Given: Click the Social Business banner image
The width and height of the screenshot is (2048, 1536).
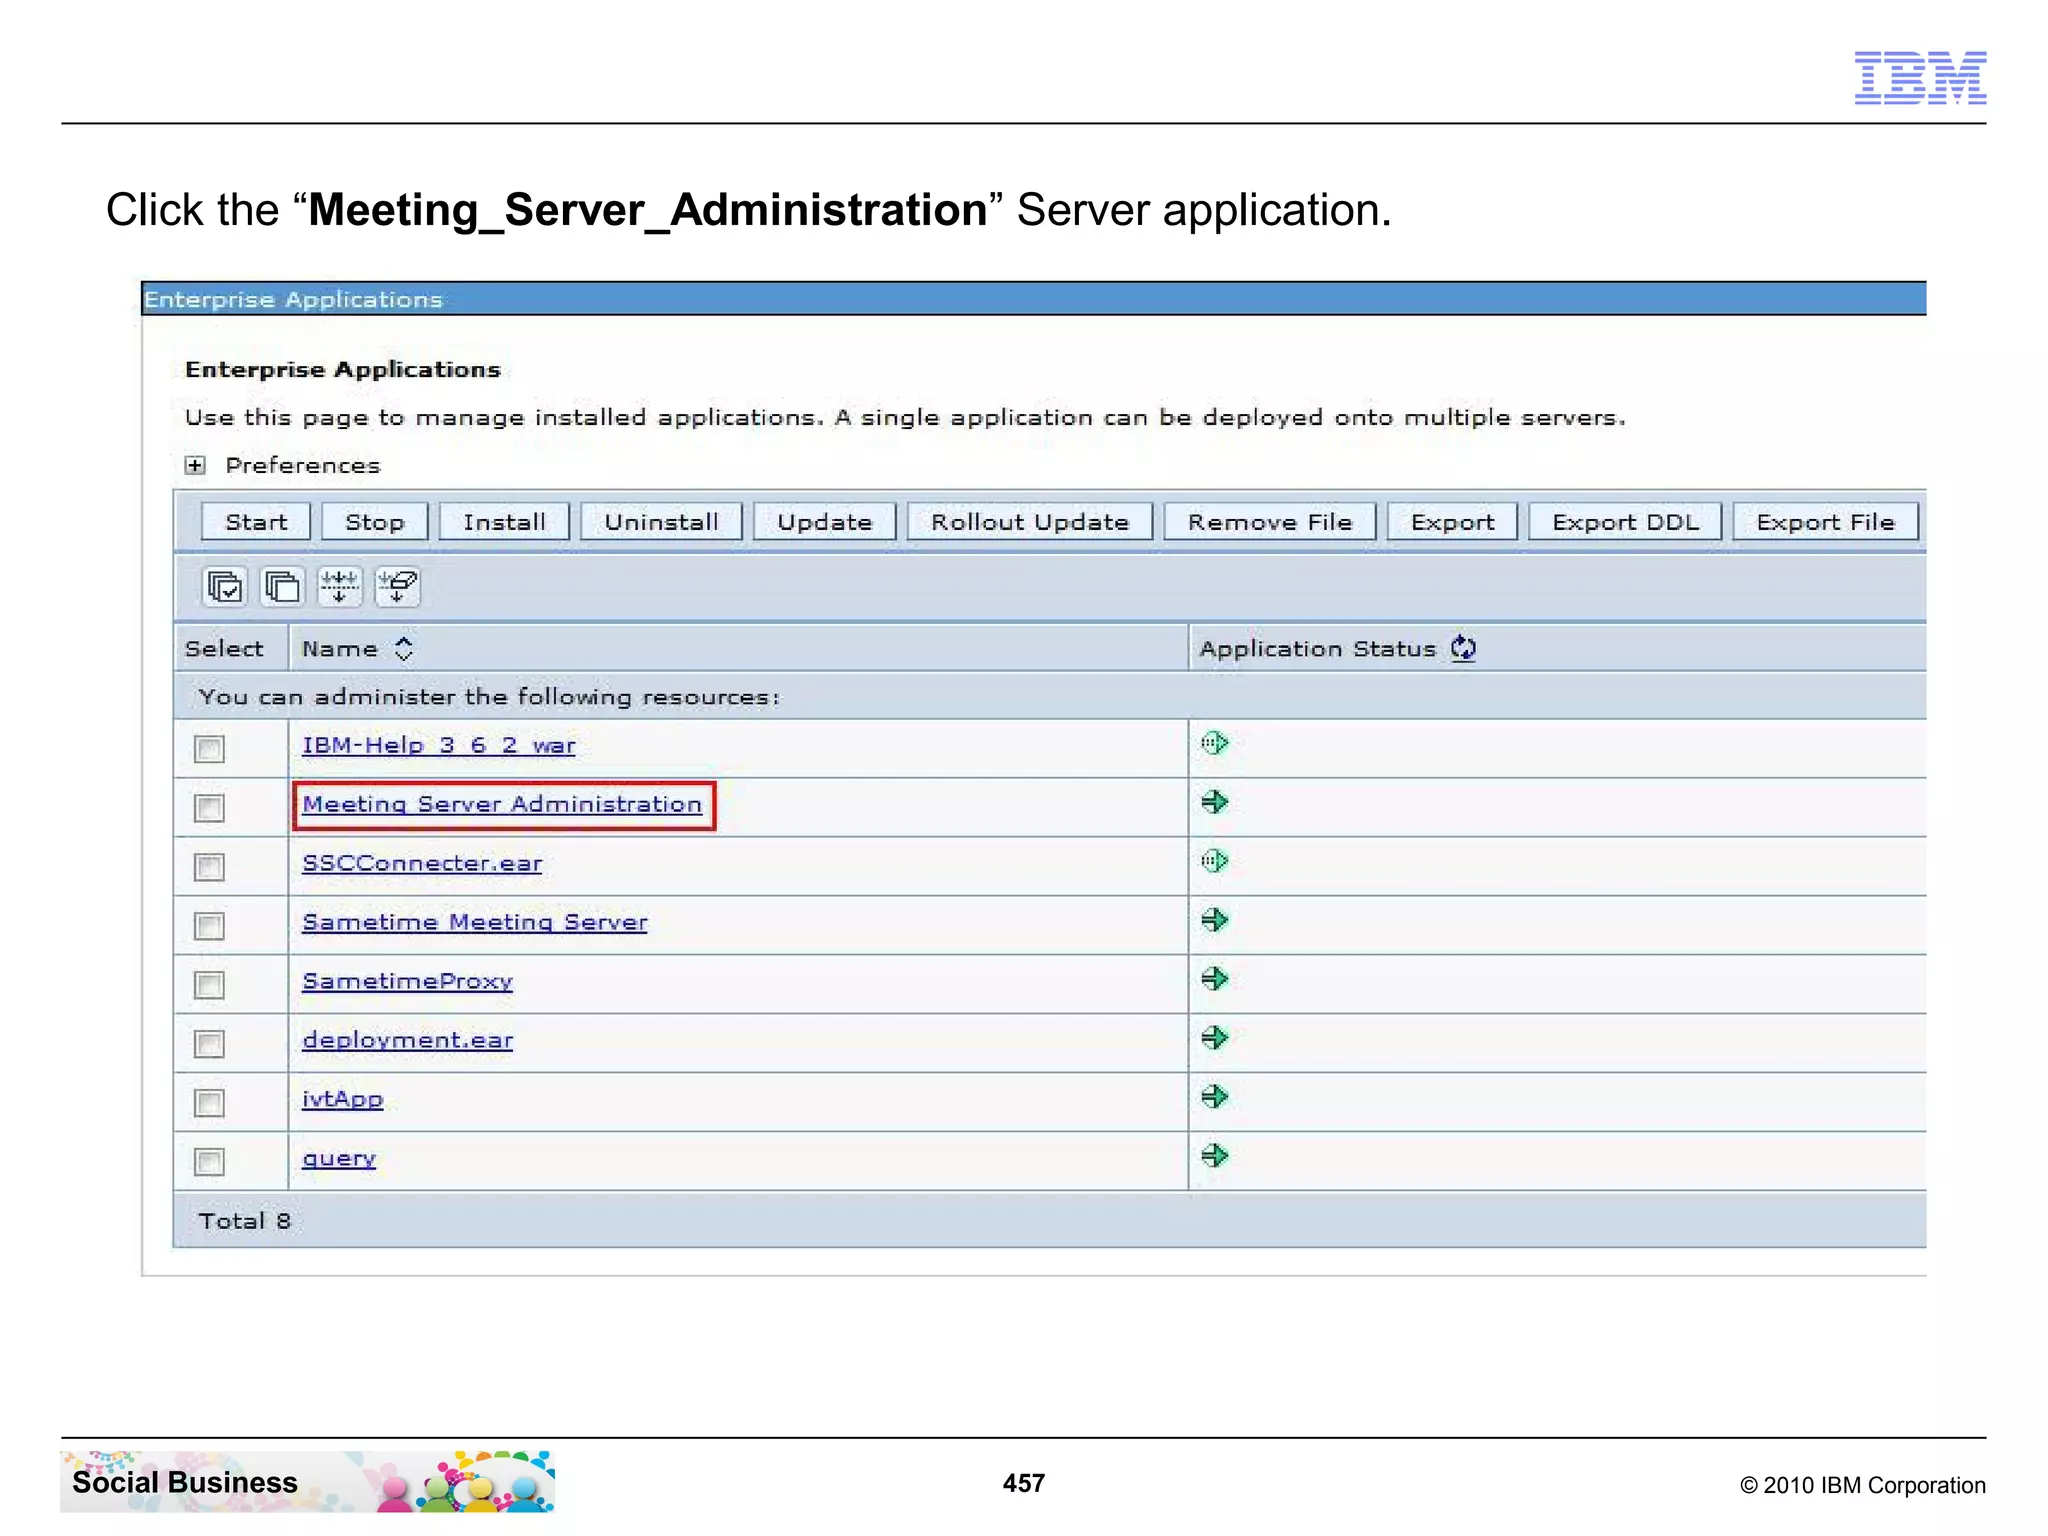Looking at the screenshot, I should click(308, 1481).
